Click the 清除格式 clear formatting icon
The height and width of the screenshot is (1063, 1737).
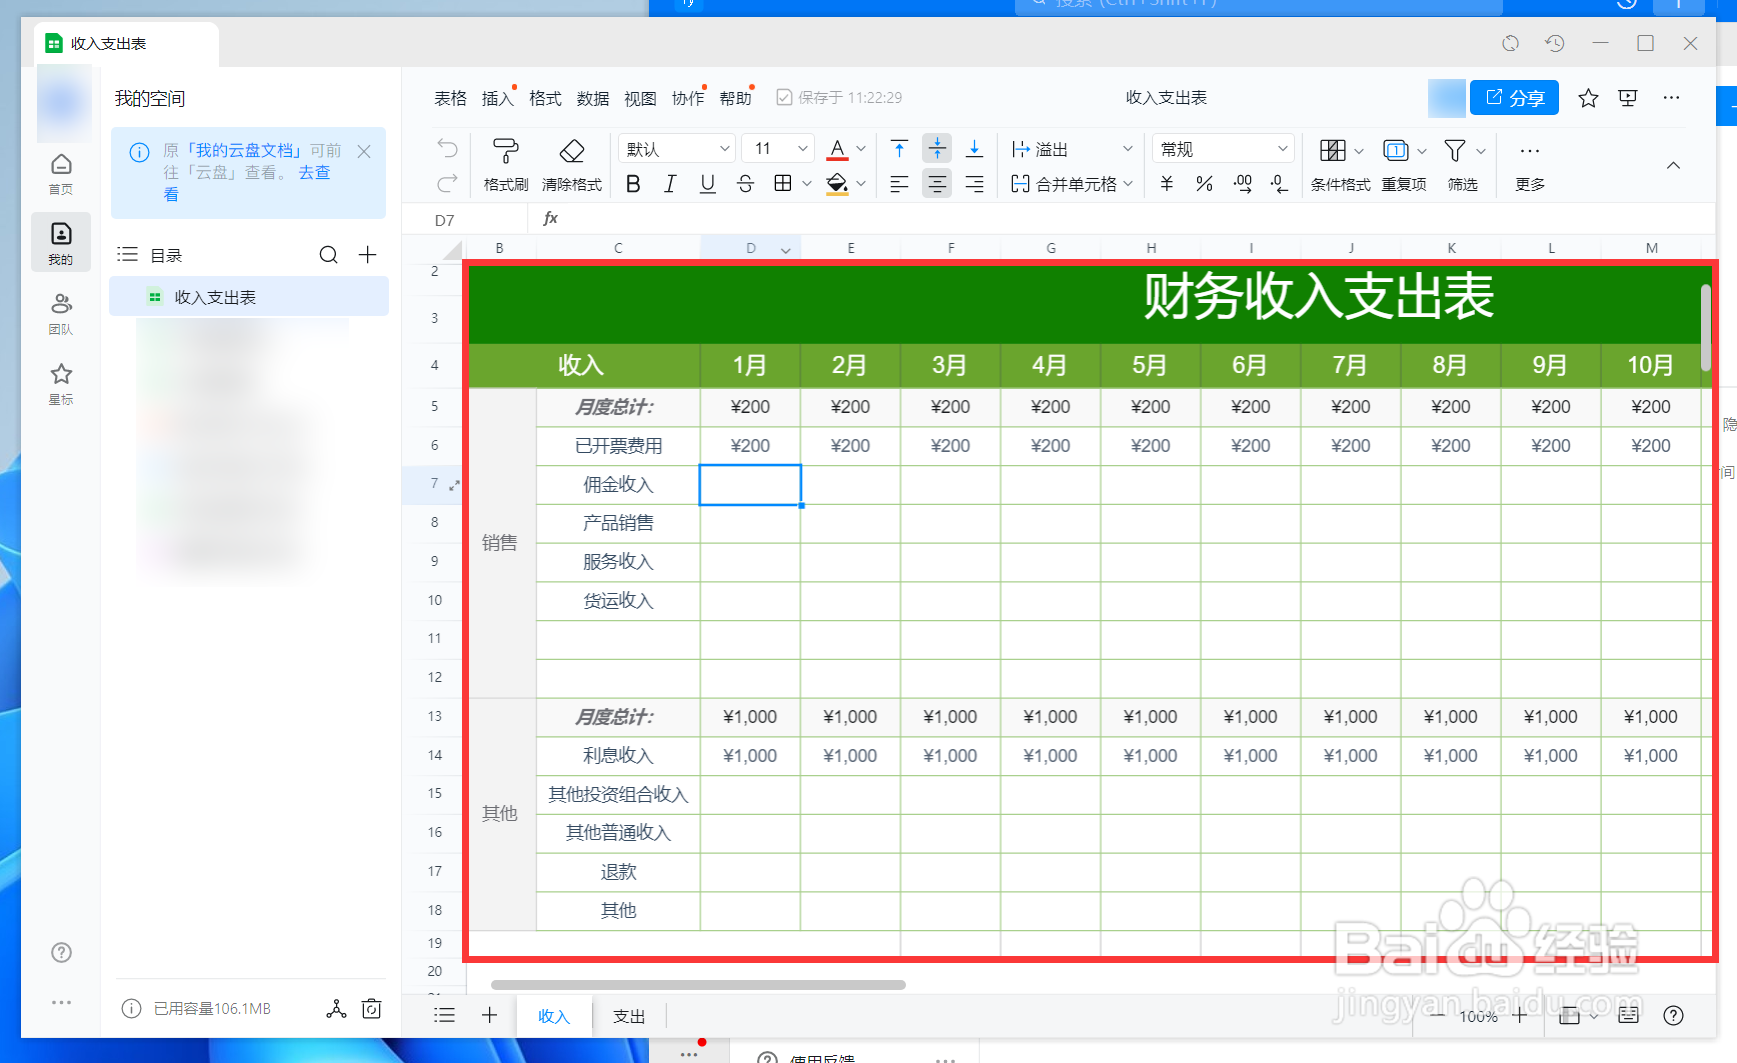click(x=571, y=163)
